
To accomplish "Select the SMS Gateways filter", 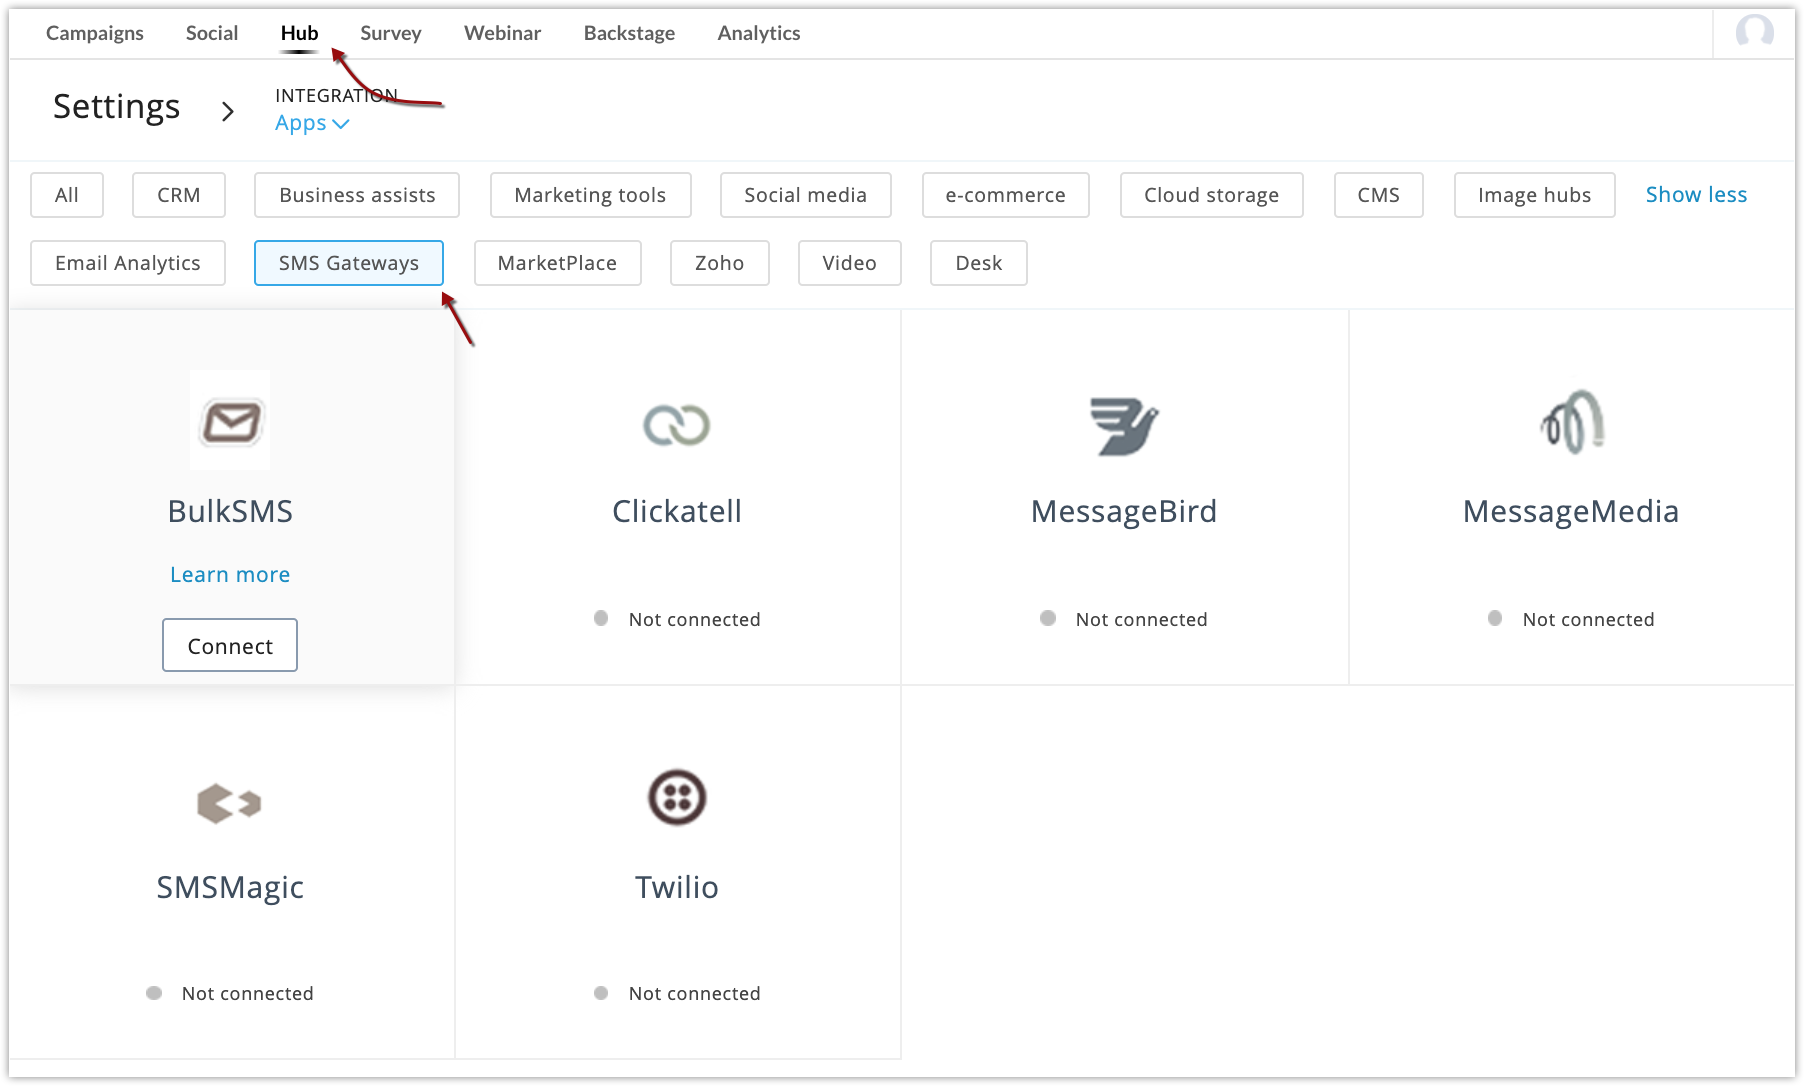I will click(348, 263).
